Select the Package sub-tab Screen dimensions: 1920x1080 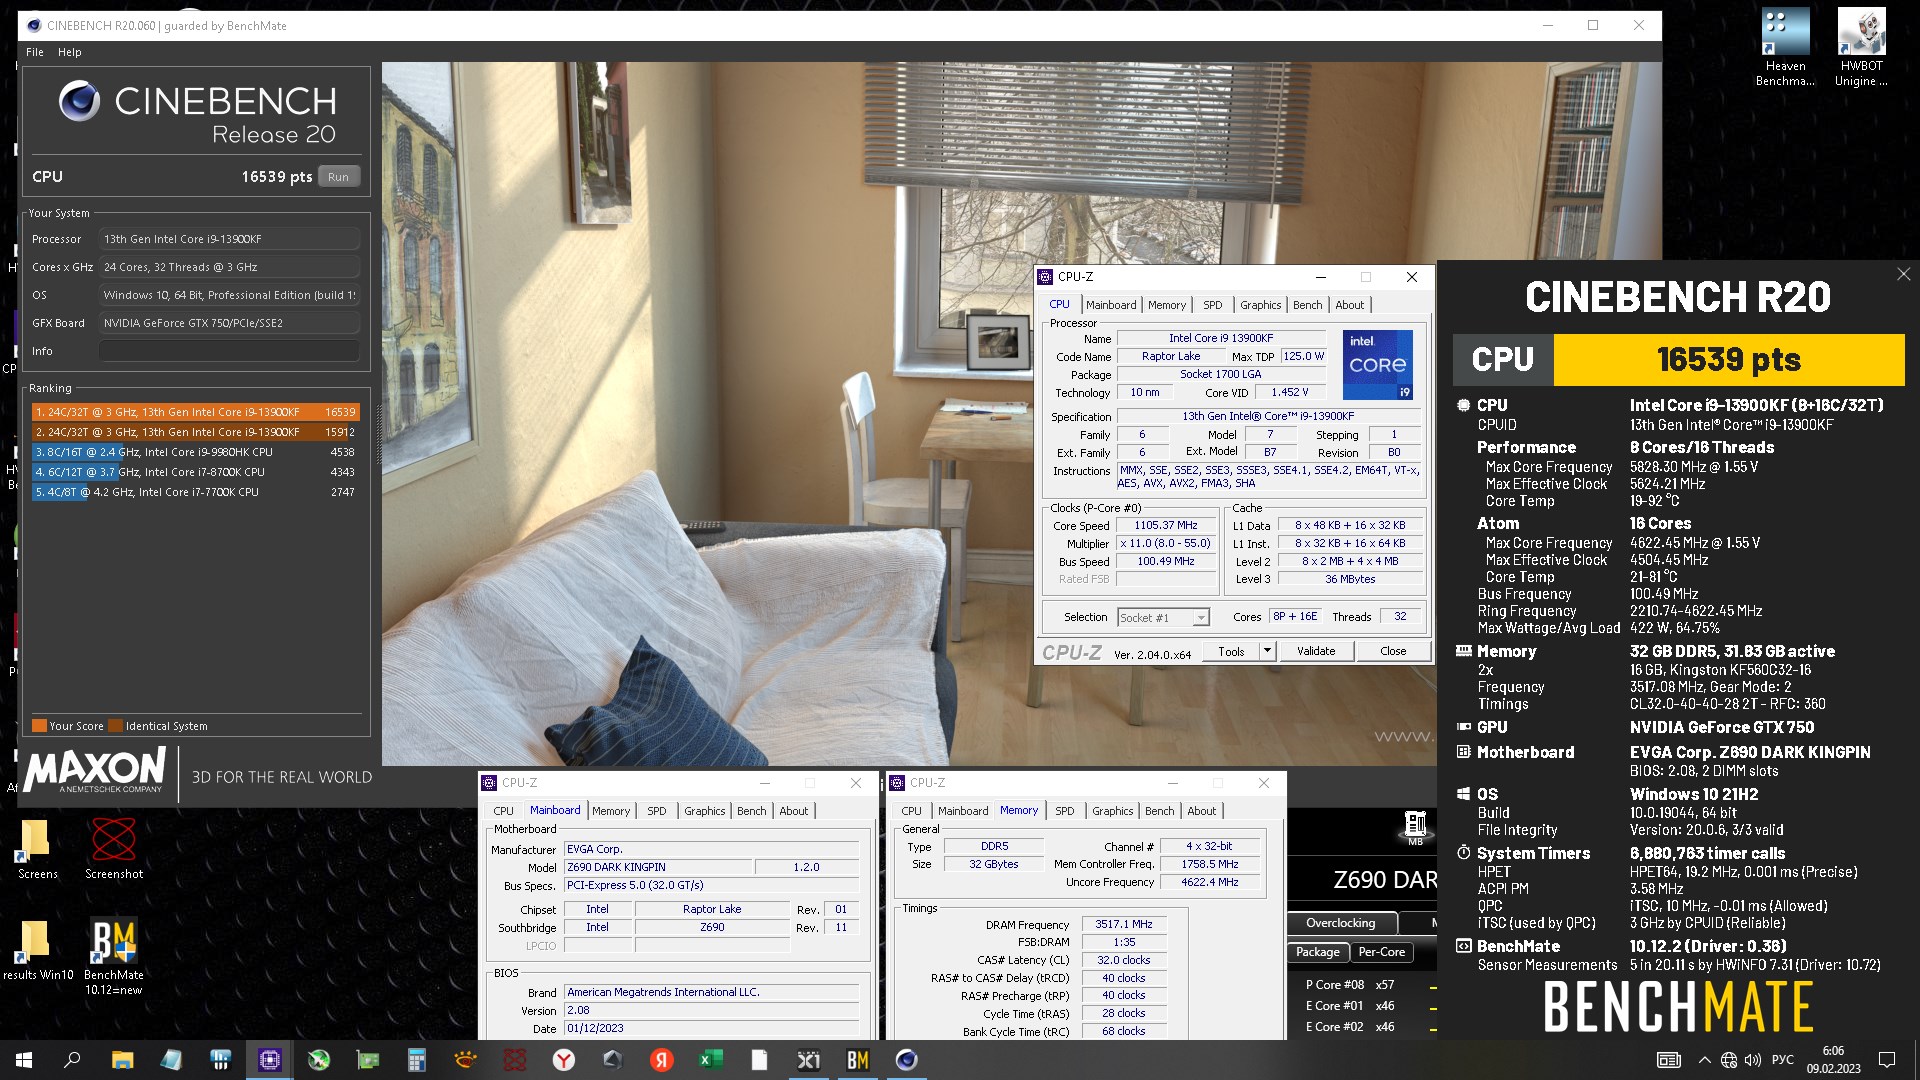pyautogui.click(x=1318, y=952)
